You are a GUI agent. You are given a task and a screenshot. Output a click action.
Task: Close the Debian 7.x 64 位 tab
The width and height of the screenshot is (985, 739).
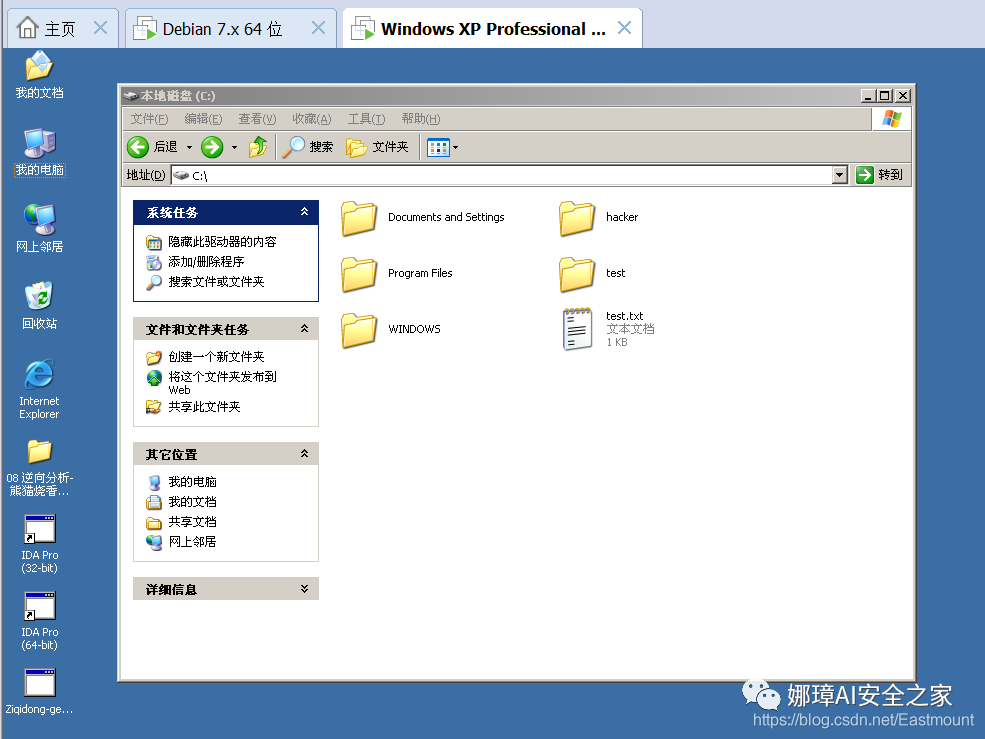click(318, 28)
